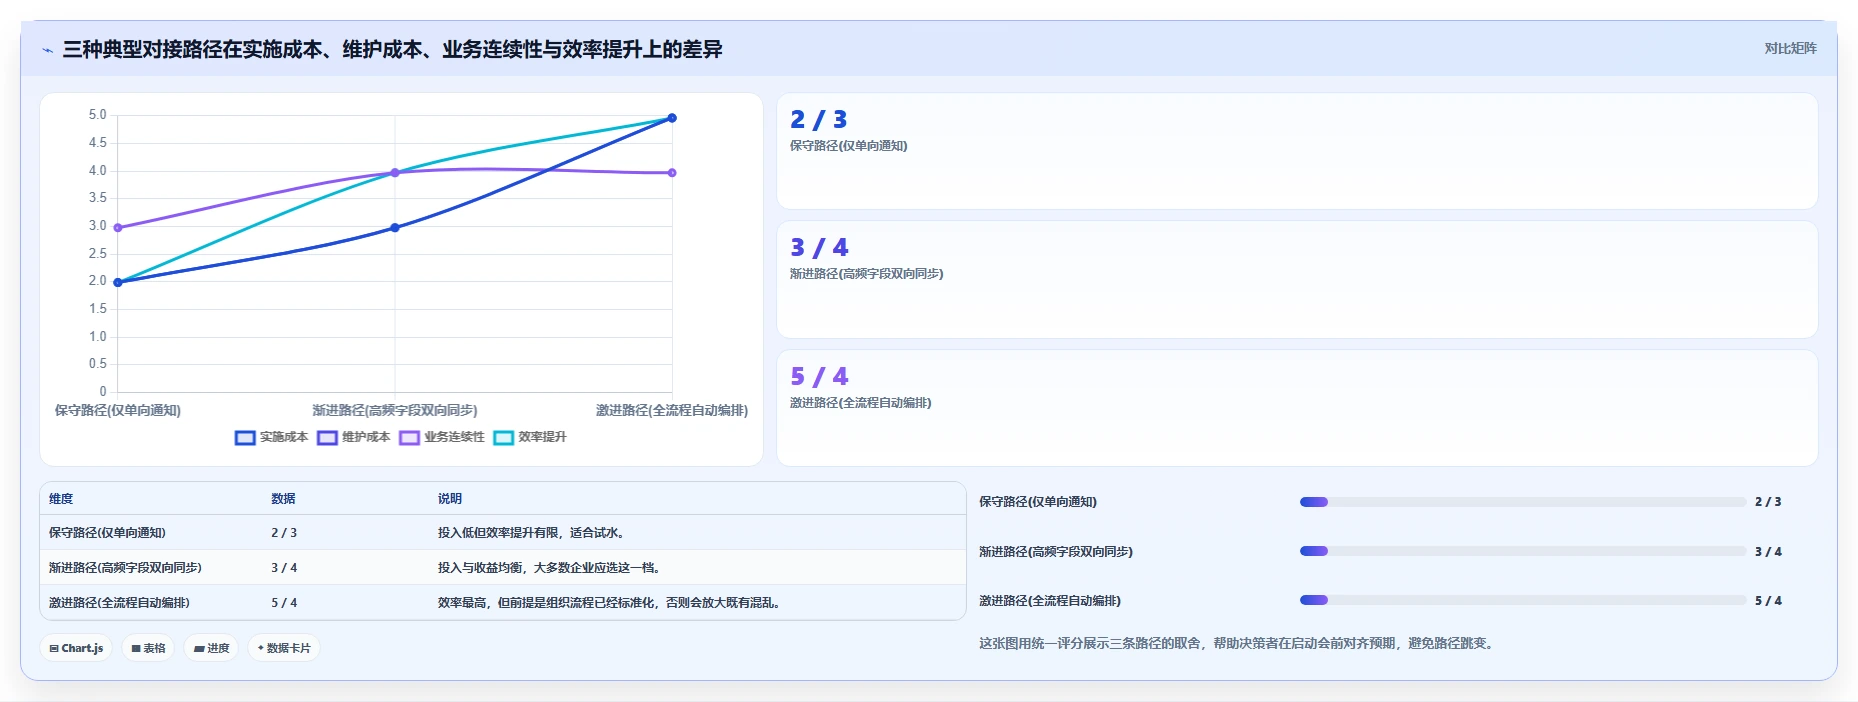The image size is (1858, 702).
Task: Click the 数据 column header
Action: coord(283,499)
